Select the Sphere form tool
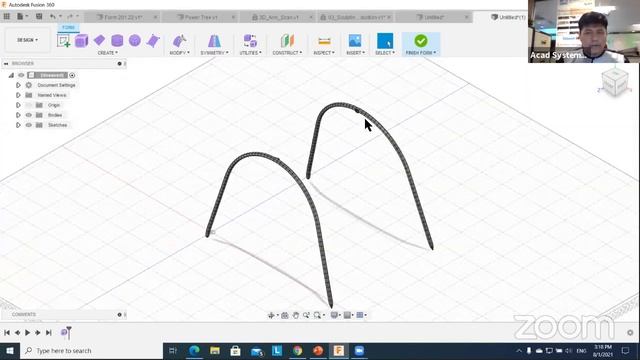 click(135, 40)
